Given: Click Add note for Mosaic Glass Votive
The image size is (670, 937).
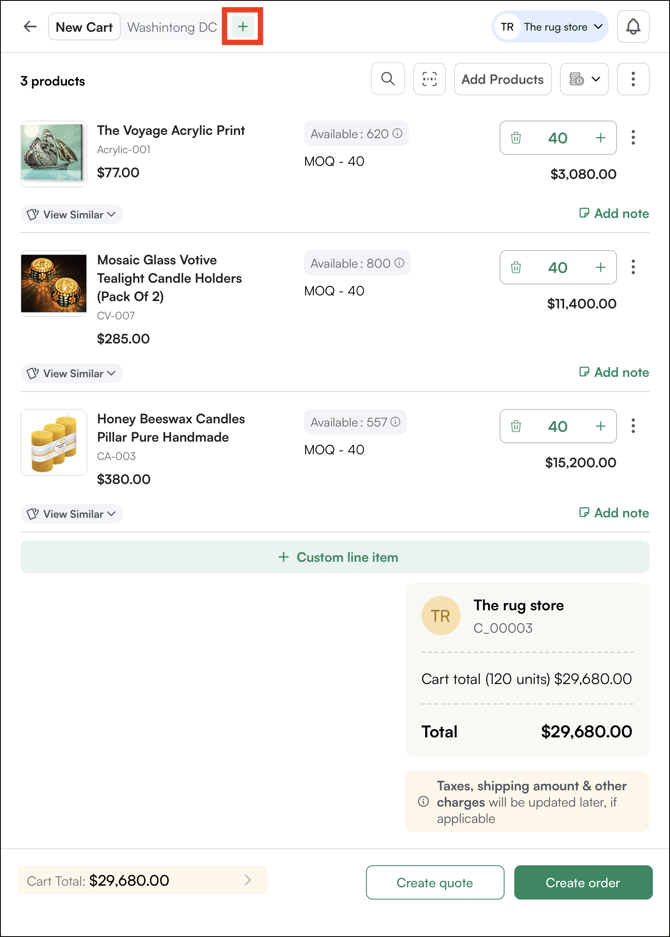Looking at the screenshot, I should [x=614, y=372].
